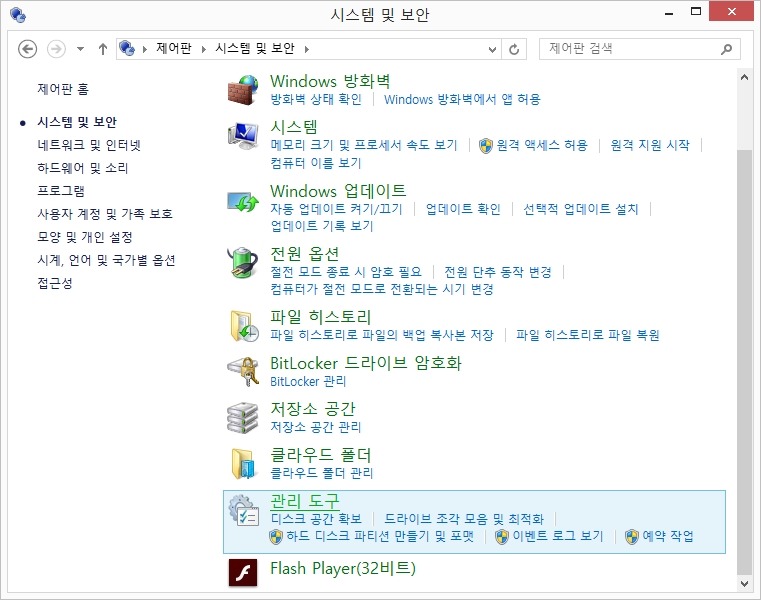Click 방화벽 상태 확인 link

[316, 100]
